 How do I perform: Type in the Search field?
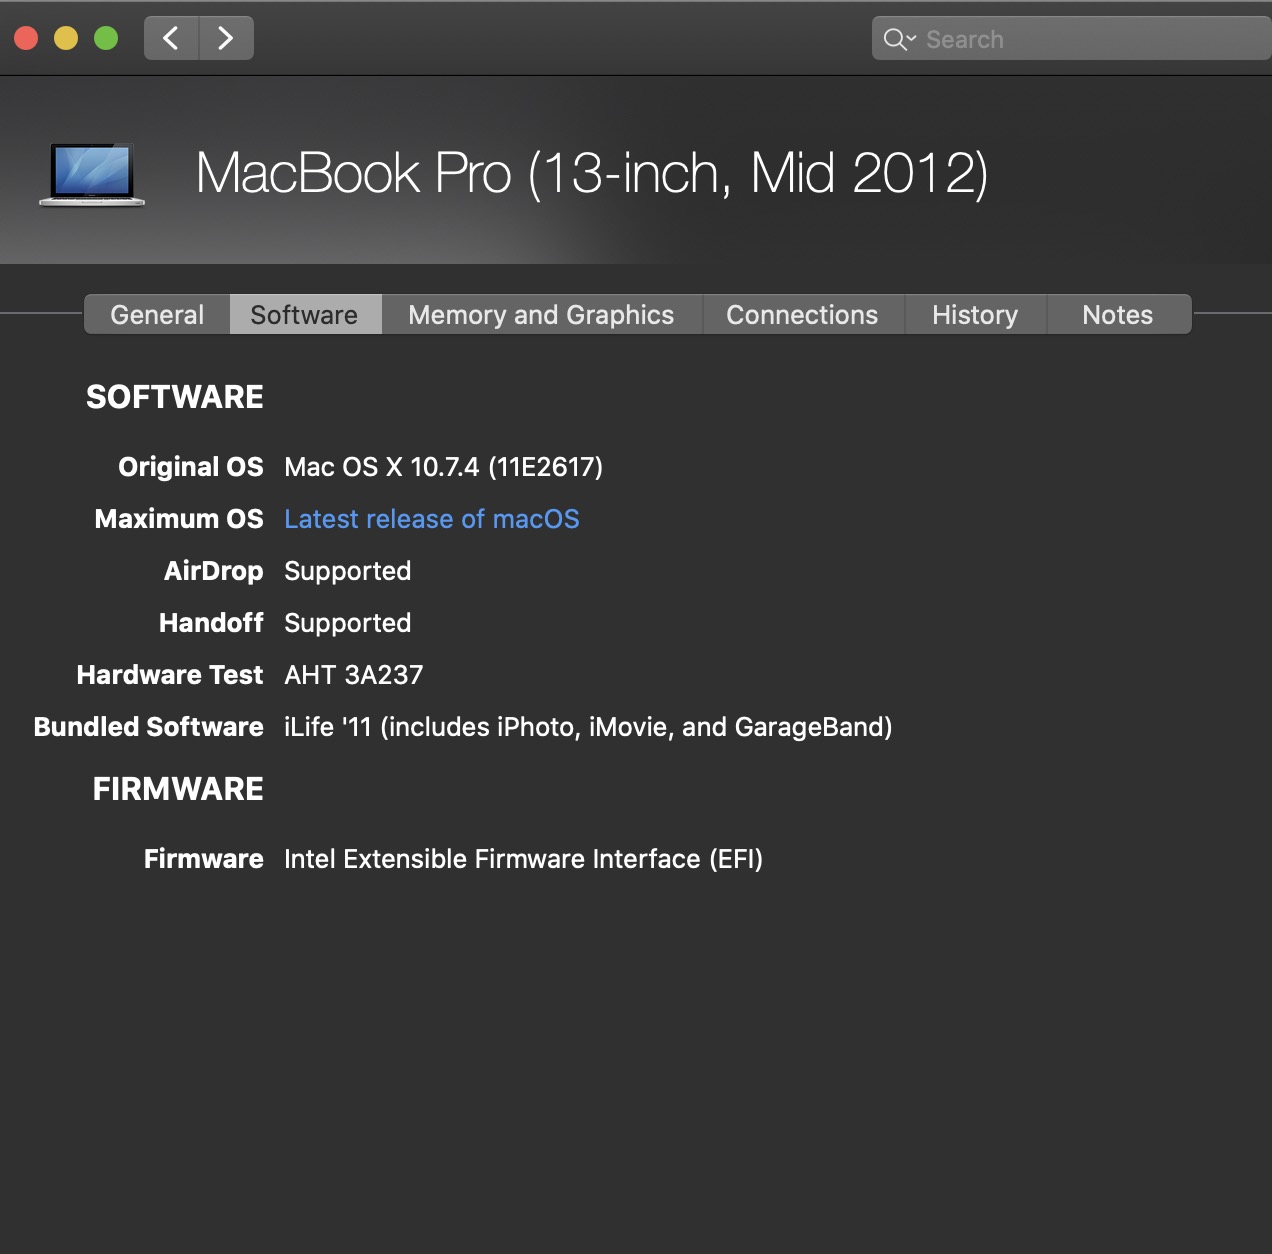click(x=1090, y=39)
